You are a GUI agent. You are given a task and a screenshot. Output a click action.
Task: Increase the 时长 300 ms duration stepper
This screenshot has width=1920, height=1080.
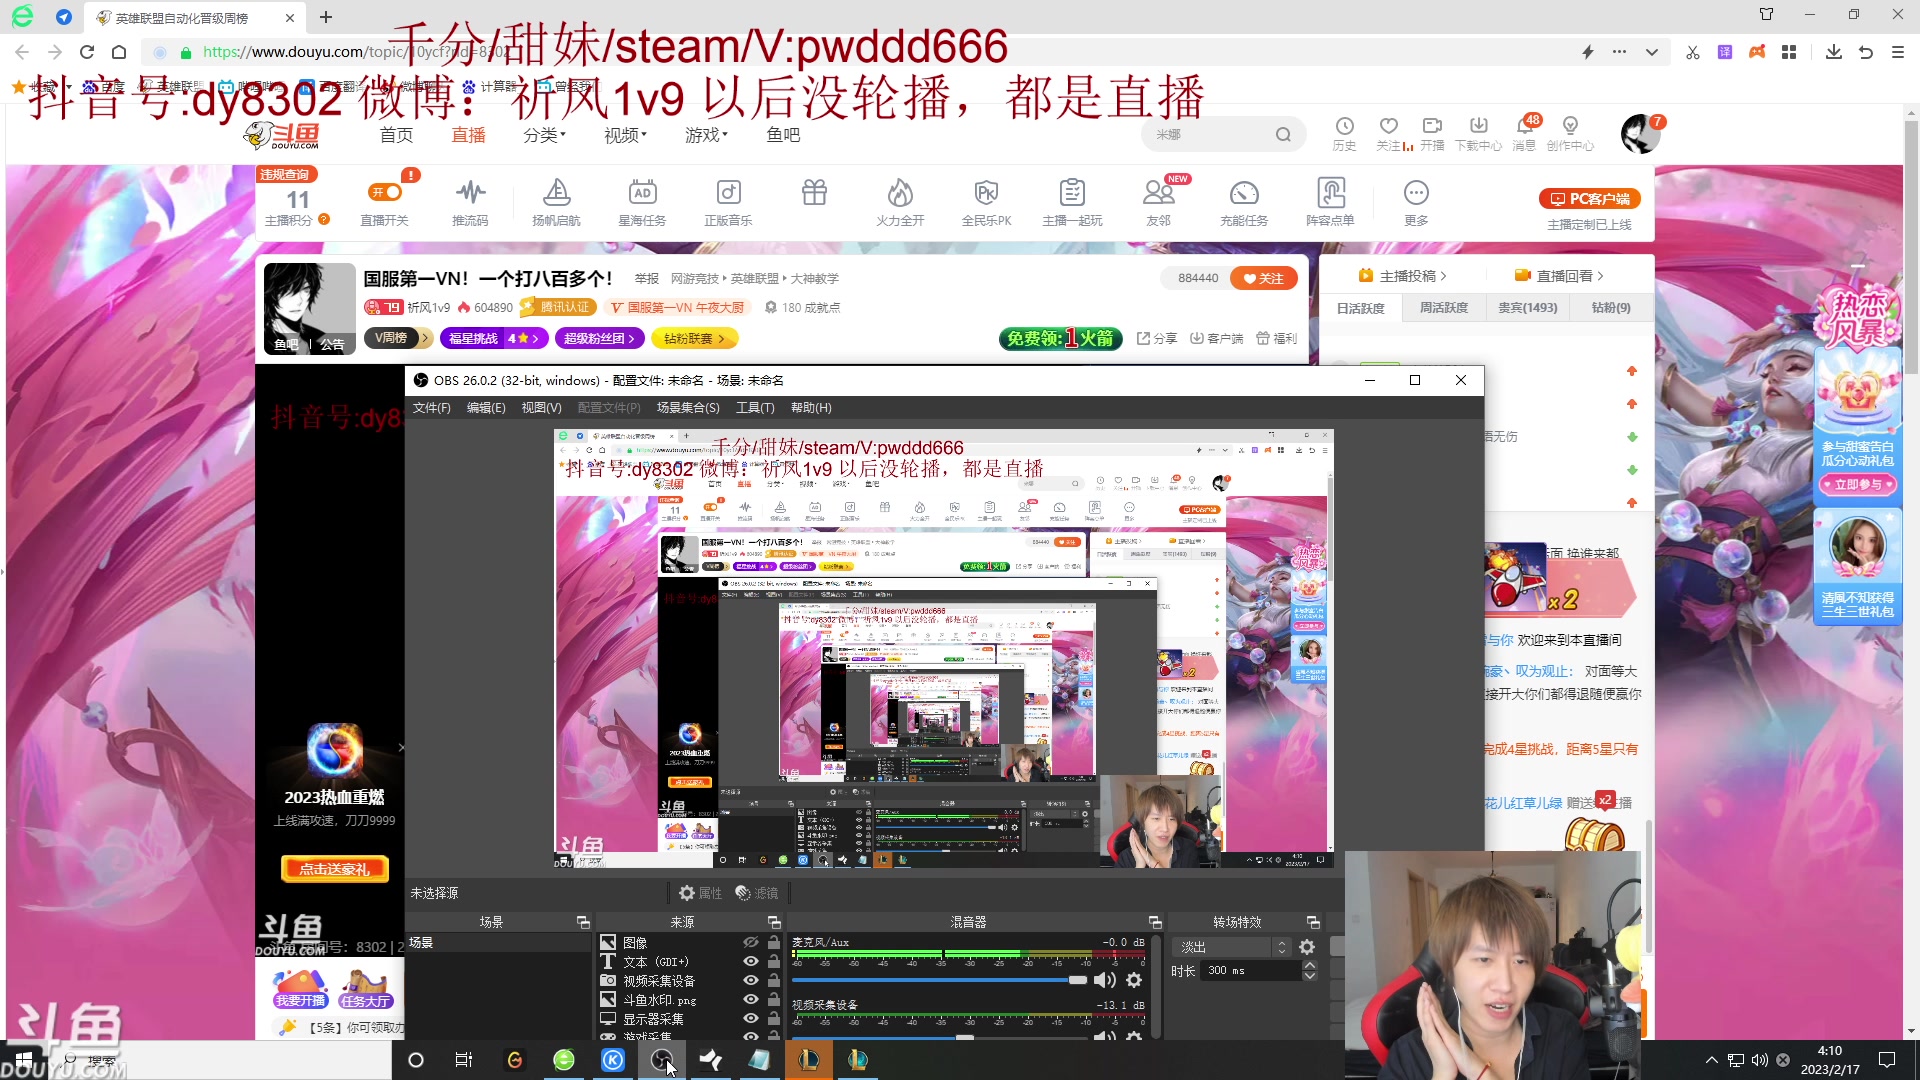tap(1310, 965)
